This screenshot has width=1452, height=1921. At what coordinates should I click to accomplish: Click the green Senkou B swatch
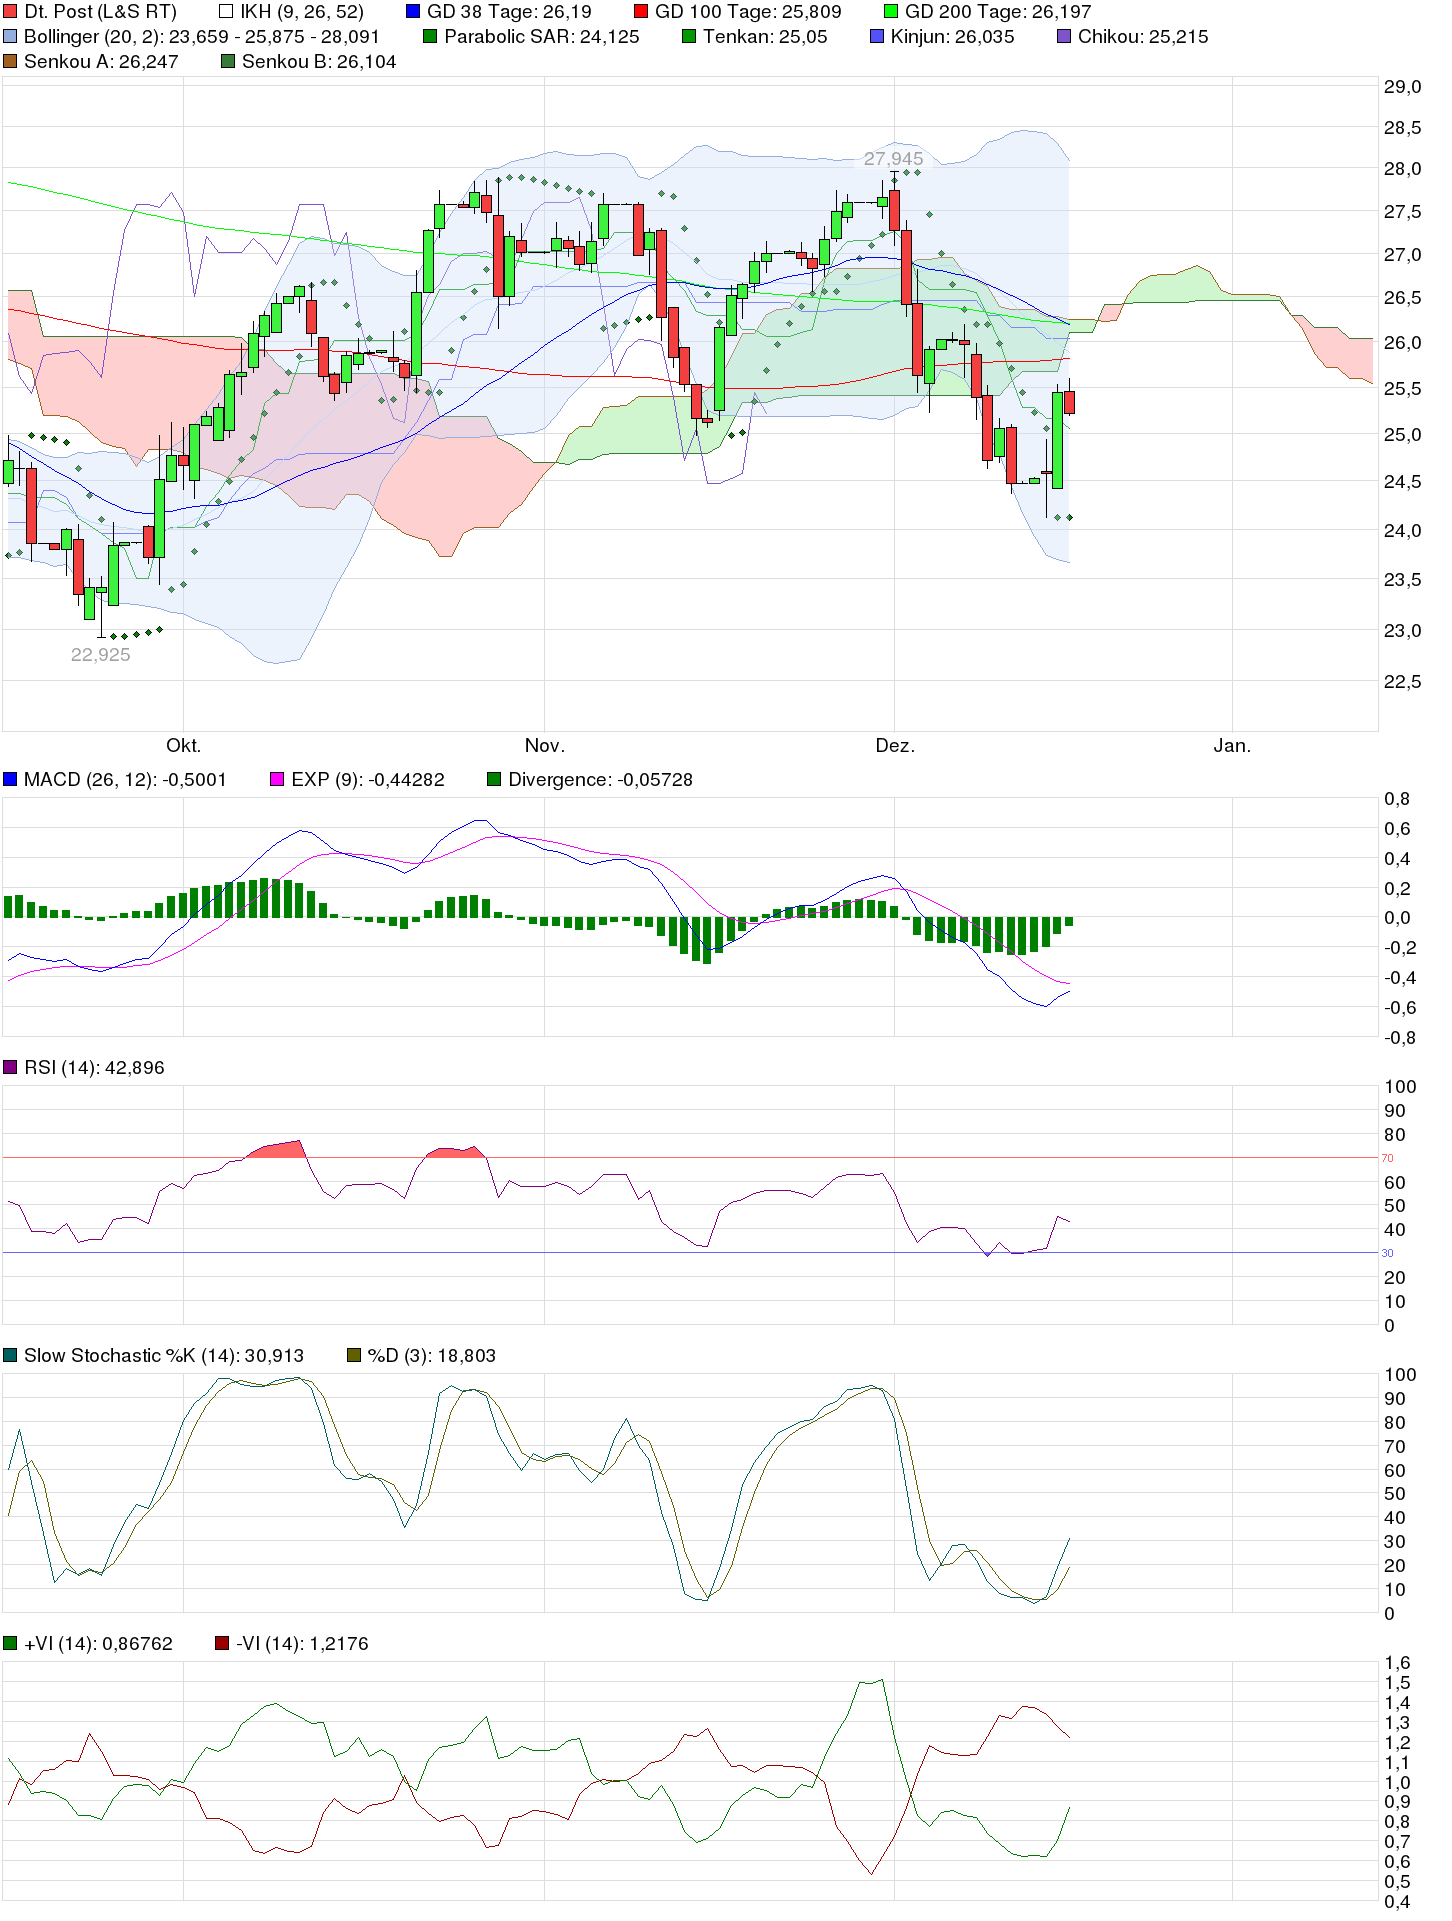[x=228, y=62]
